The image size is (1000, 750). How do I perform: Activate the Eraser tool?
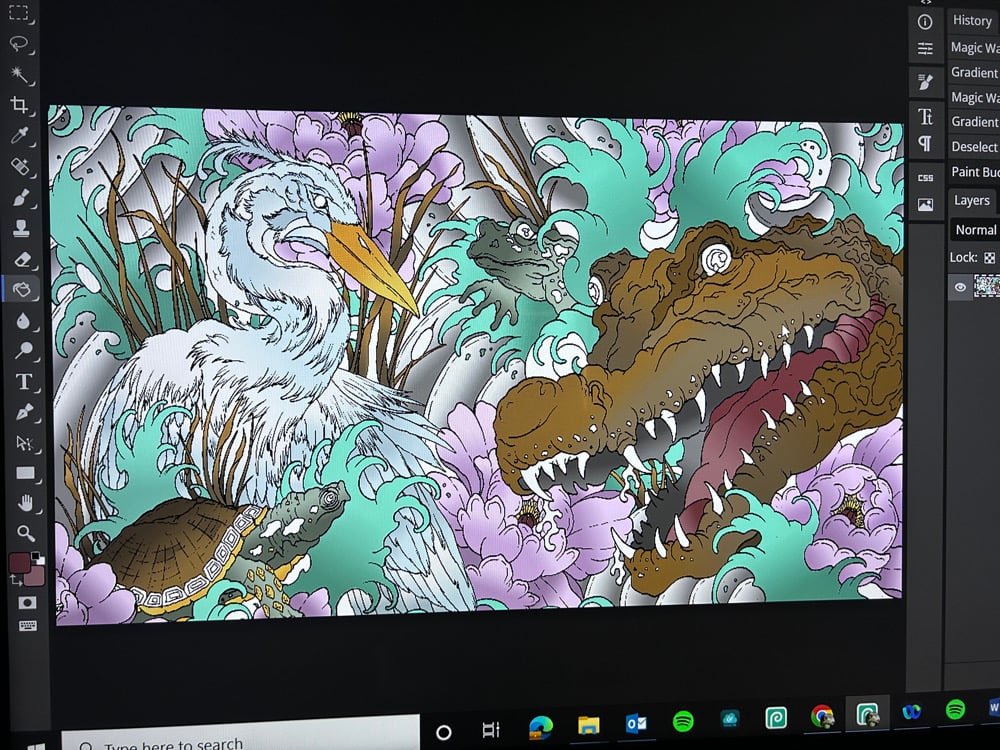pyautogui.click(x=20, y=259)
